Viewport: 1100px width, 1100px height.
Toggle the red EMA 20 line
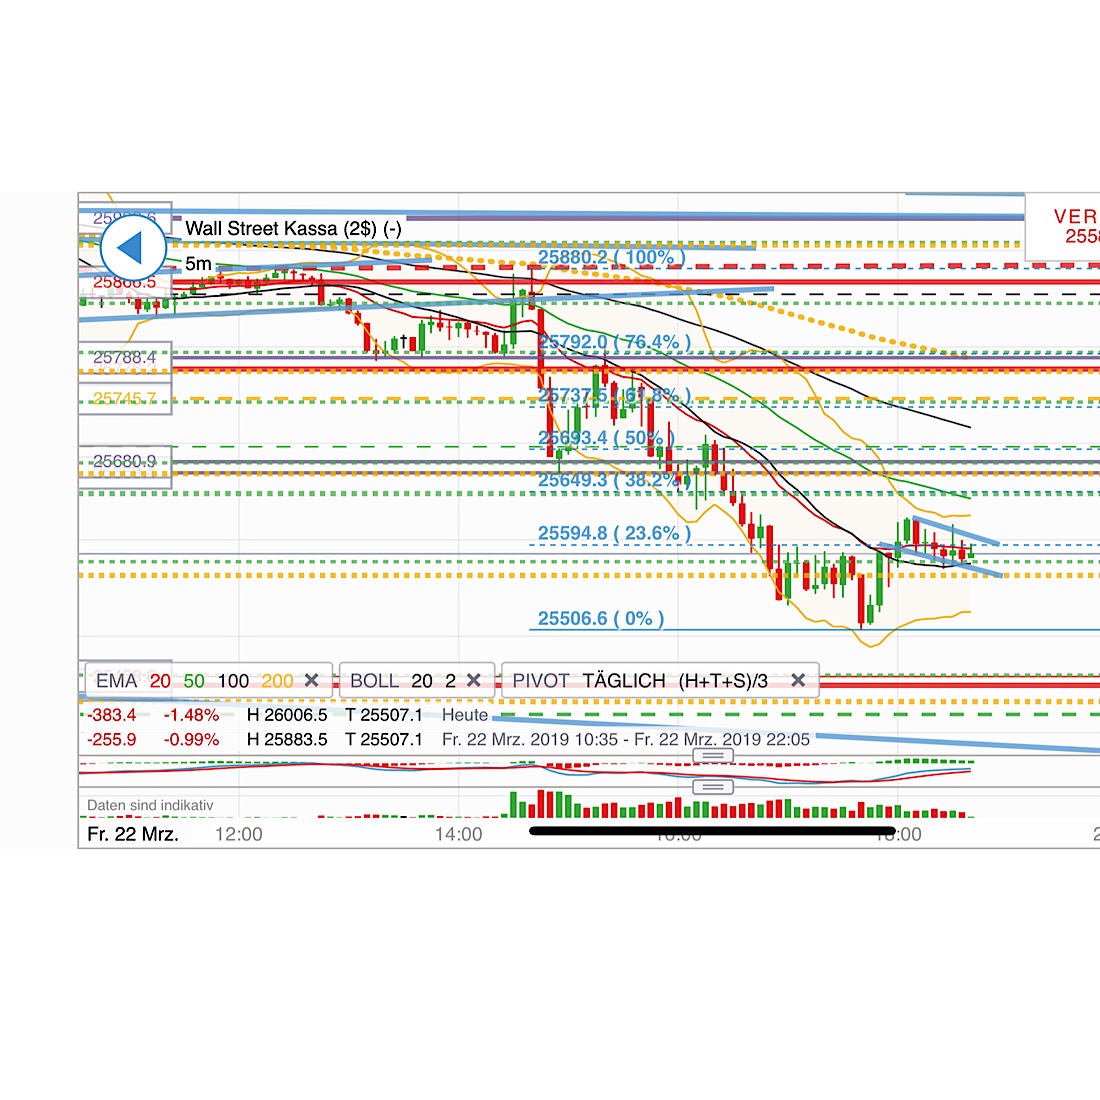(x=160, y=680)
